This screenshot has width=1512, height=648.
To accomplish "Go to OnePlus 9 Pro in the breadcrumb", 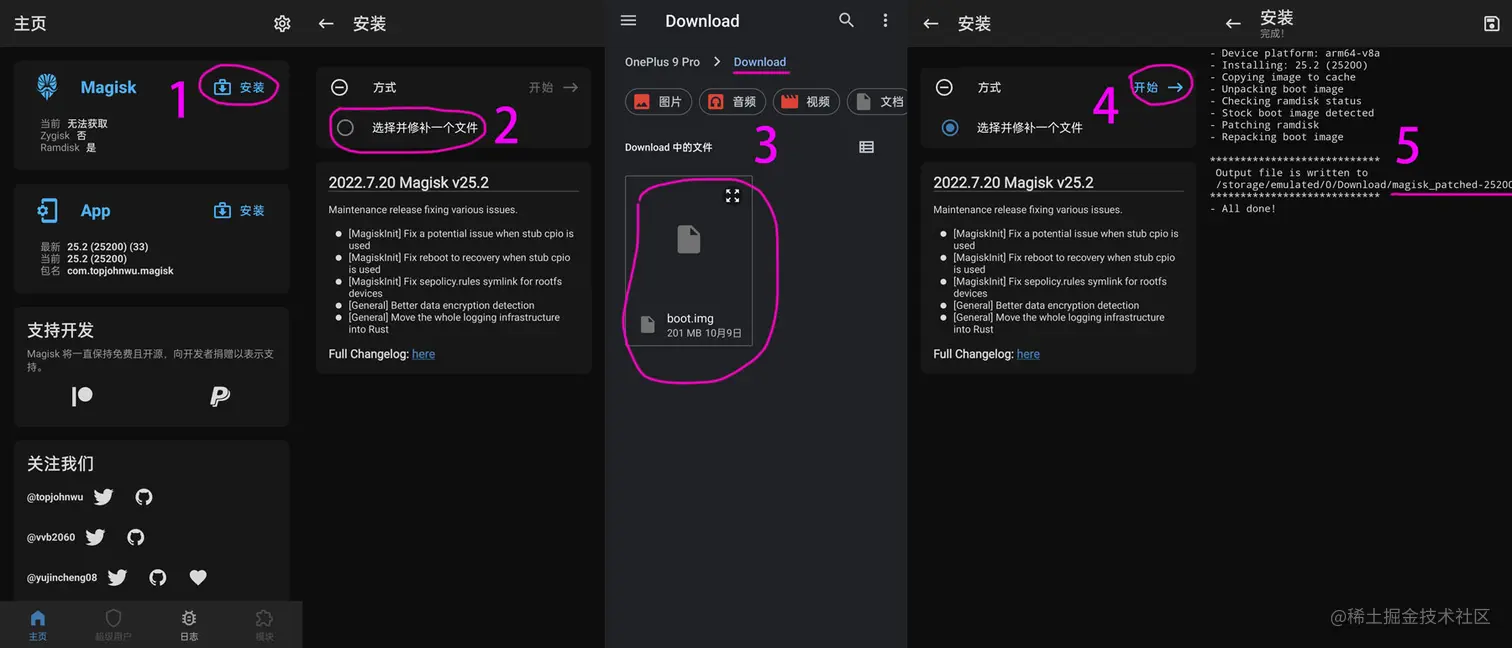I will (x=662, y=62).
